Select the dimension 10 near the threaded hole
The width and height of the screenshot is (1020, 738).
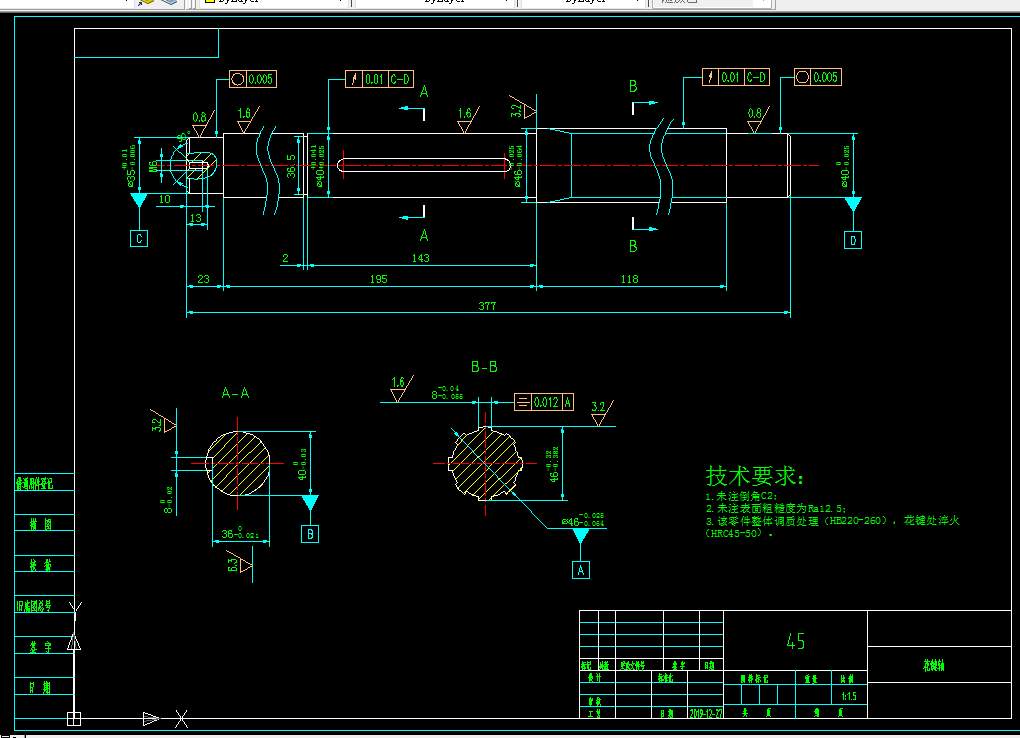165,199
